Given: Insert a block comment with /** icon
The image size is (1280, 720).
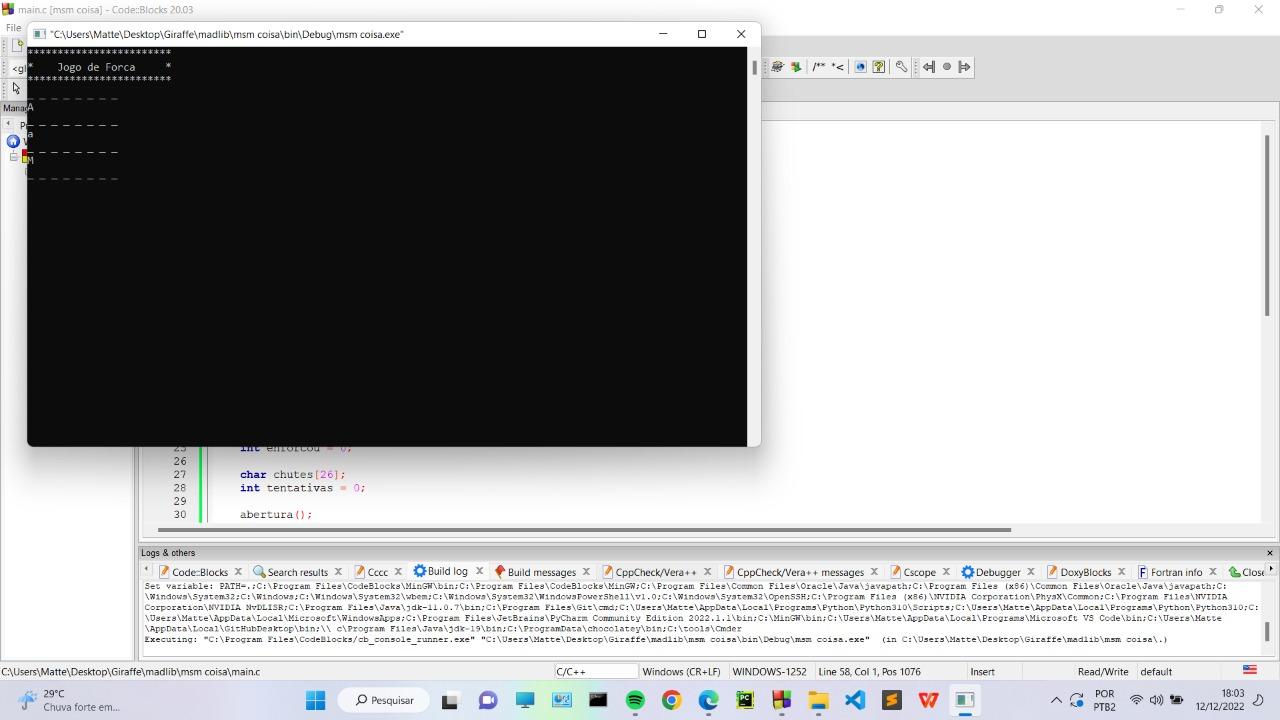Looking at the screenshot, I should (x=819, y=67).
